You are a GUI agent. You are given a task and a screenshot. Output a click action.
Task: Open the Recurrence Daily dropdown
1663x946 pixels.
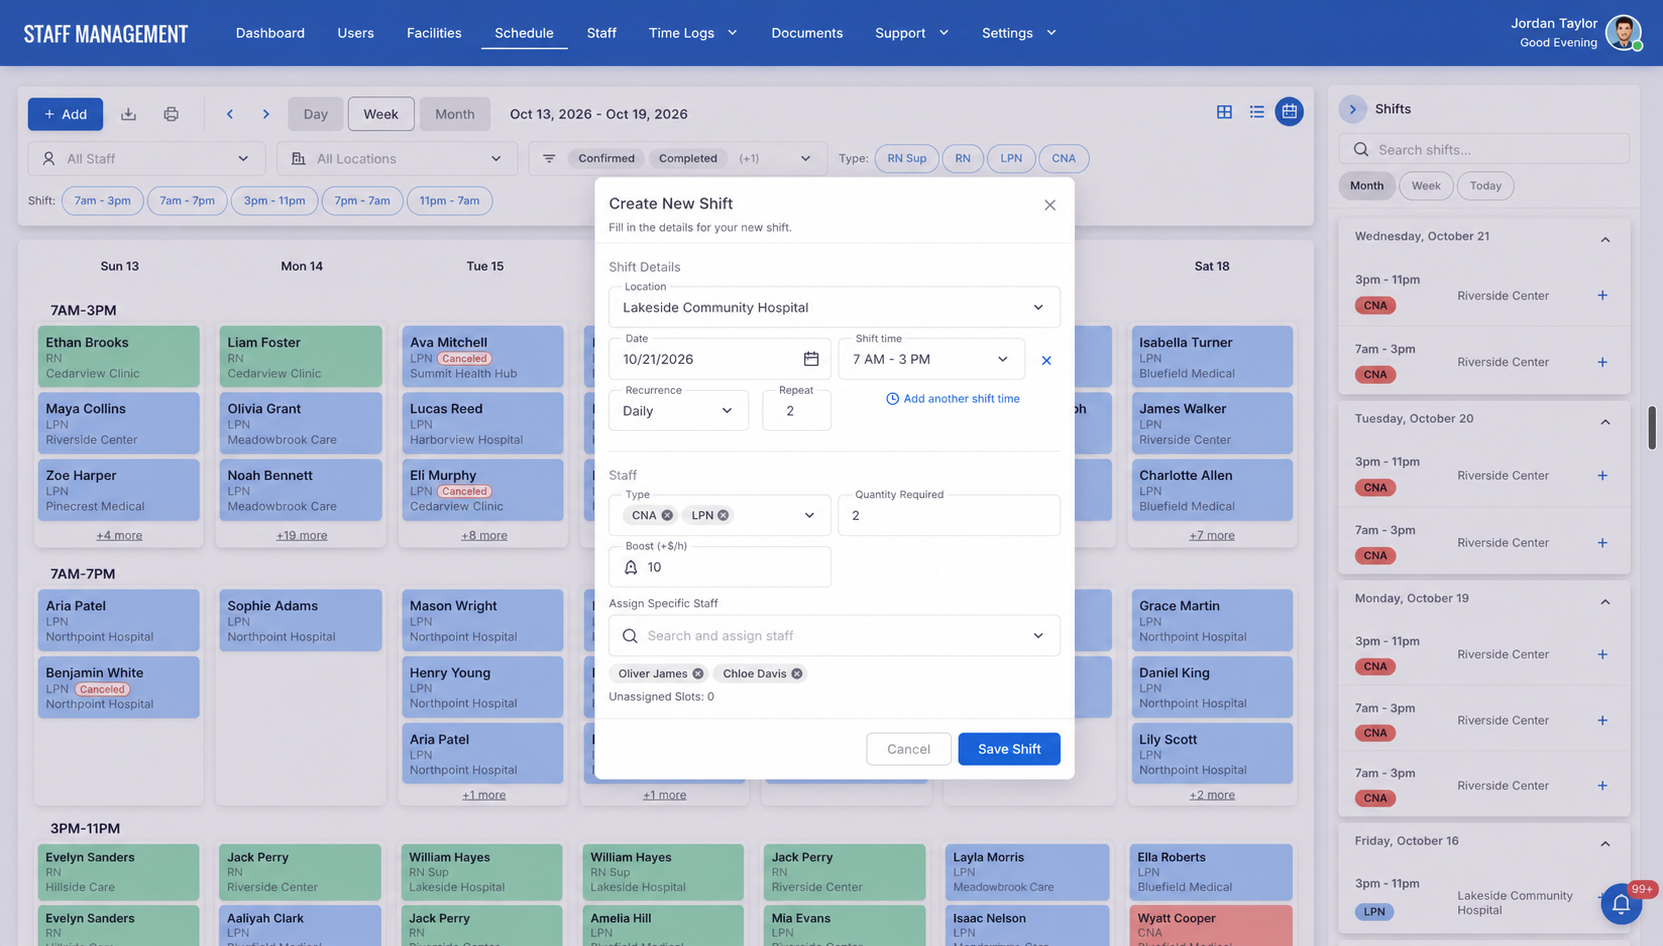click(x=678, y=411)
